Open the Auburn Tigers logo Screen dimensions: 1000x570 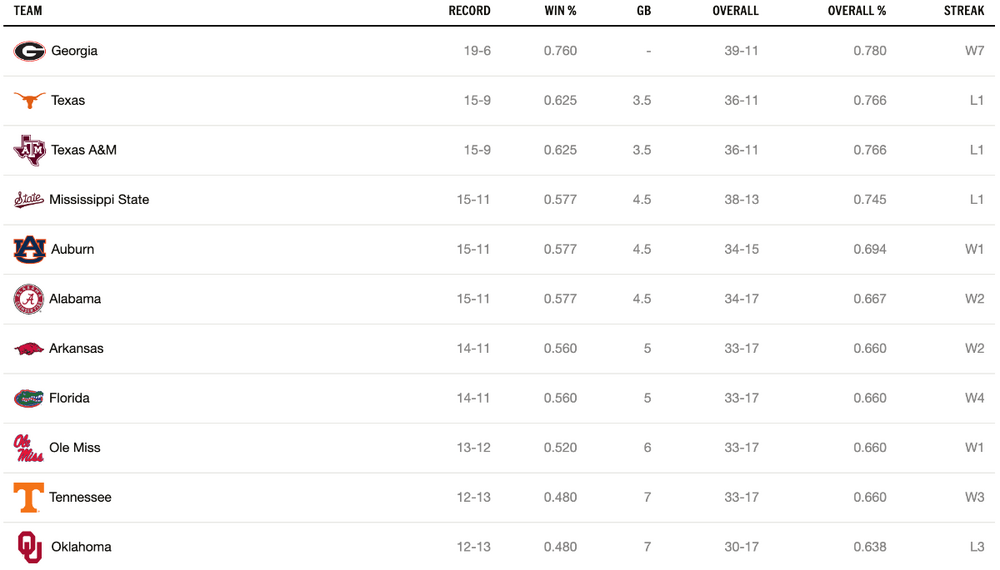(29, 249)
